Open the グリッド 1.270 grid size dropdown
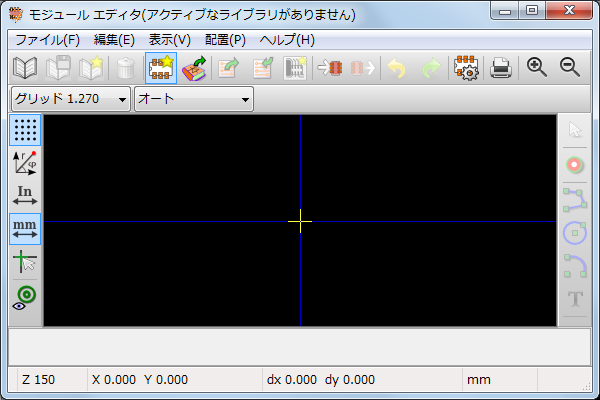Viewport: 600px width, 400px height. (71, 99)
